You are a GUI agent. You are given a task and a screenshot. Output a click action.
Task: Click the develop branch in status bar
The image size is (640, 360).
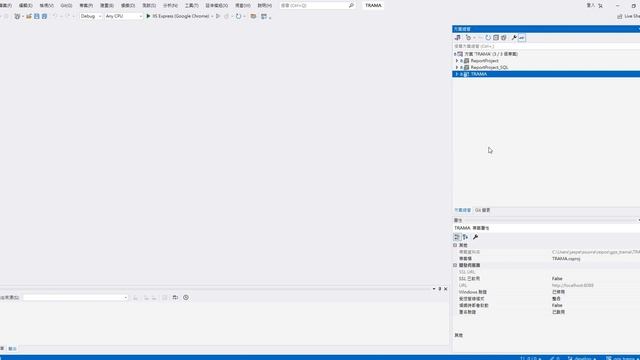(582, 358)
